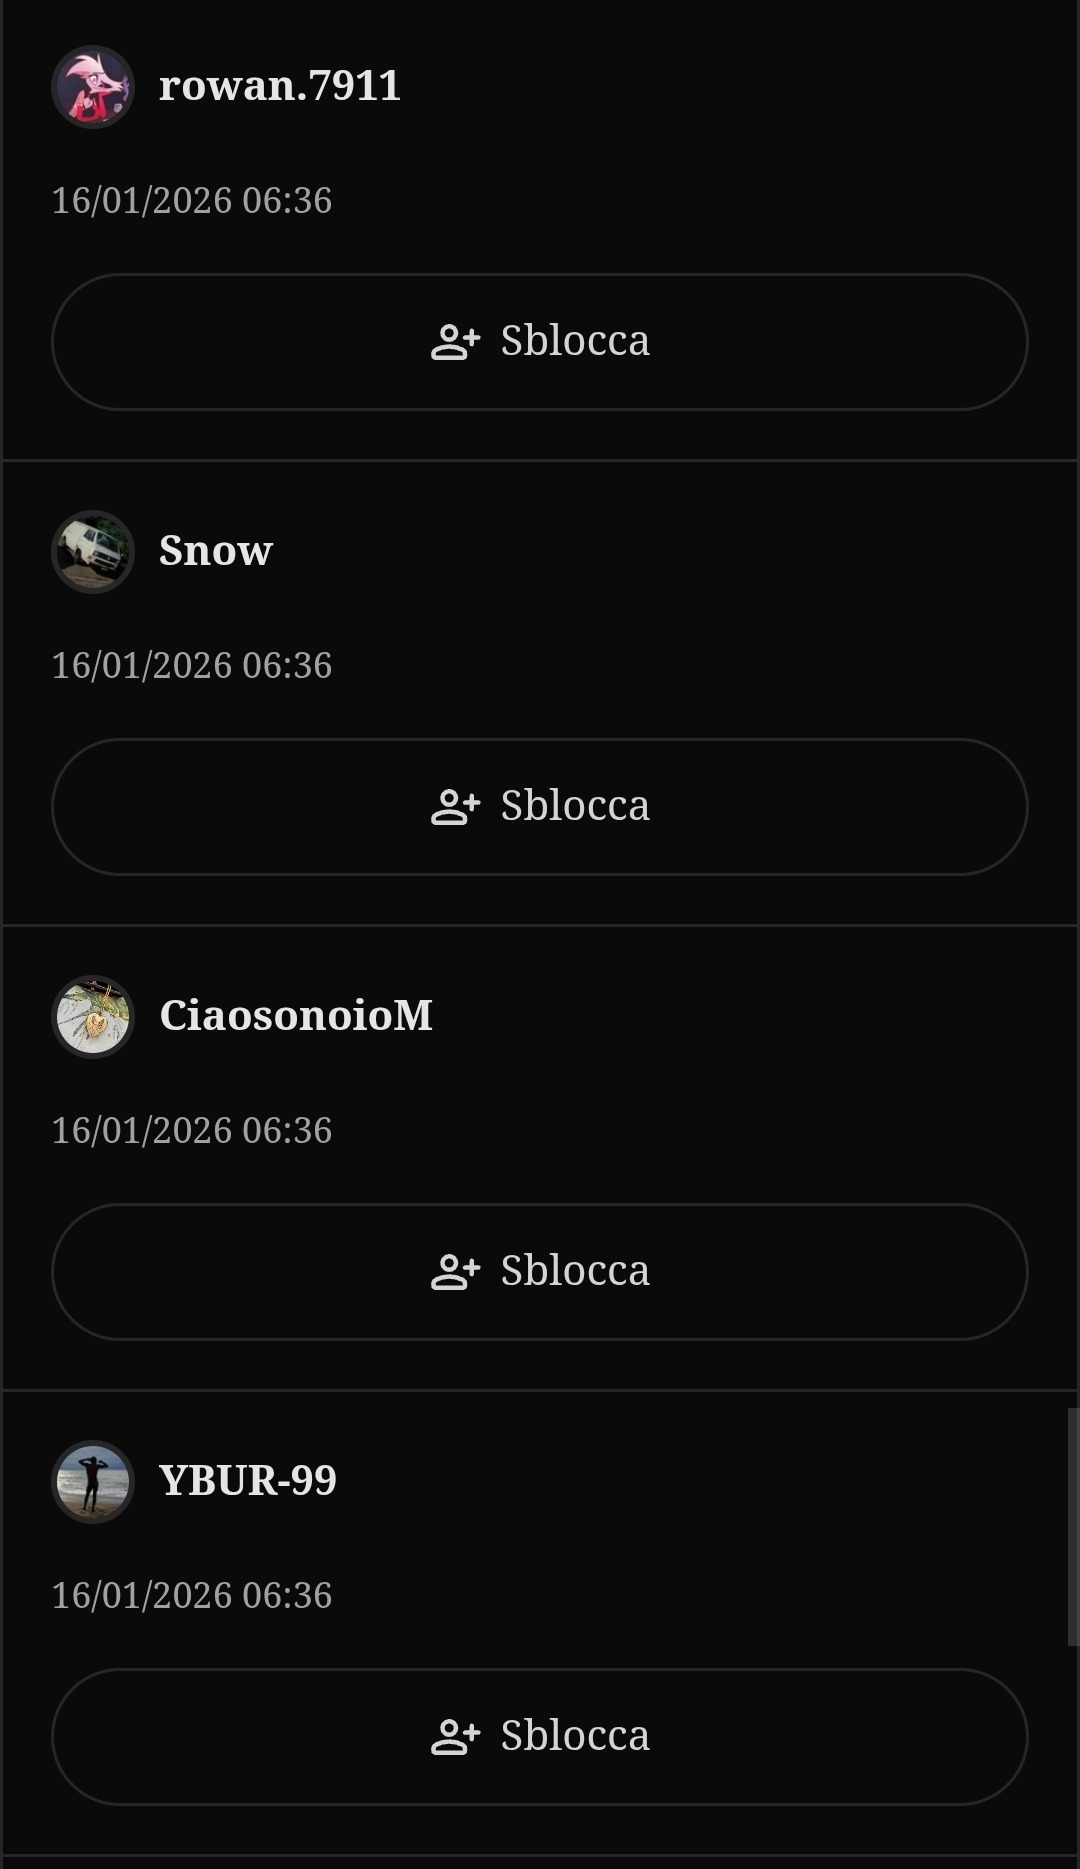
Task: Open Snow's van profile picture
Action: (x=93, y=552)
